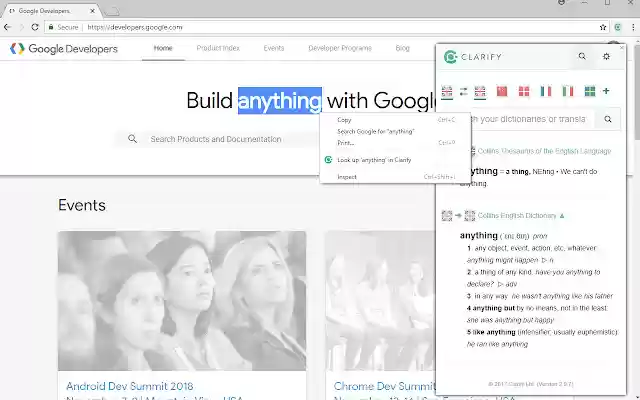Click the Clarify logo in panel header

(x=473, y=57)
